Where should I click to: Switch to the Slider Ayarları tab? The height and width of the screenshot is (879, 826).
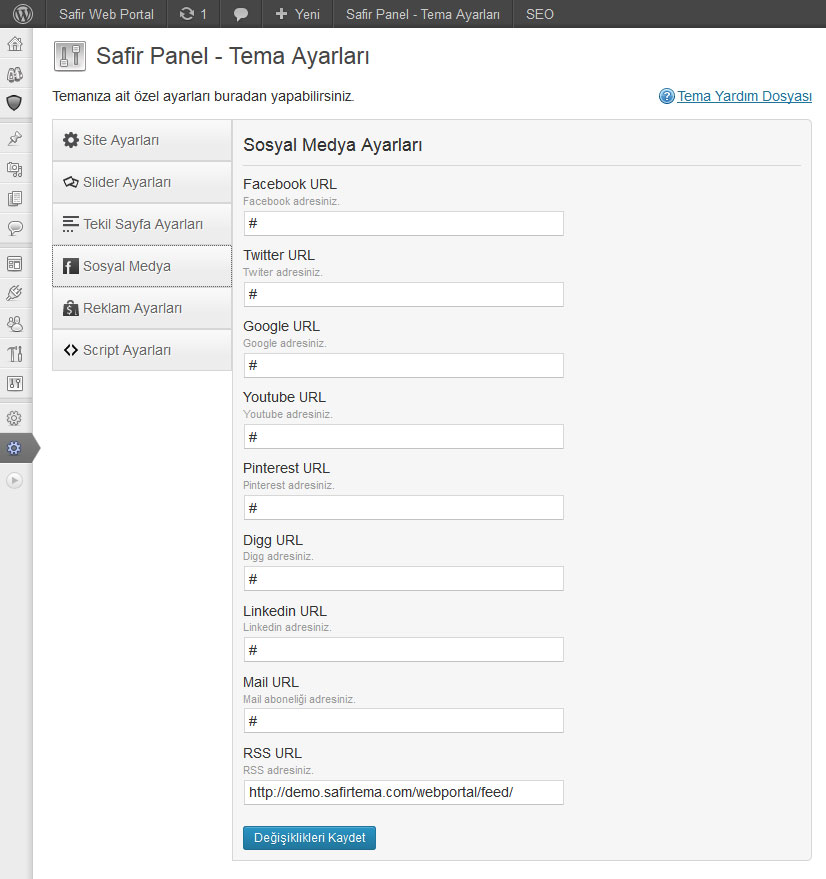pos(142,182)
